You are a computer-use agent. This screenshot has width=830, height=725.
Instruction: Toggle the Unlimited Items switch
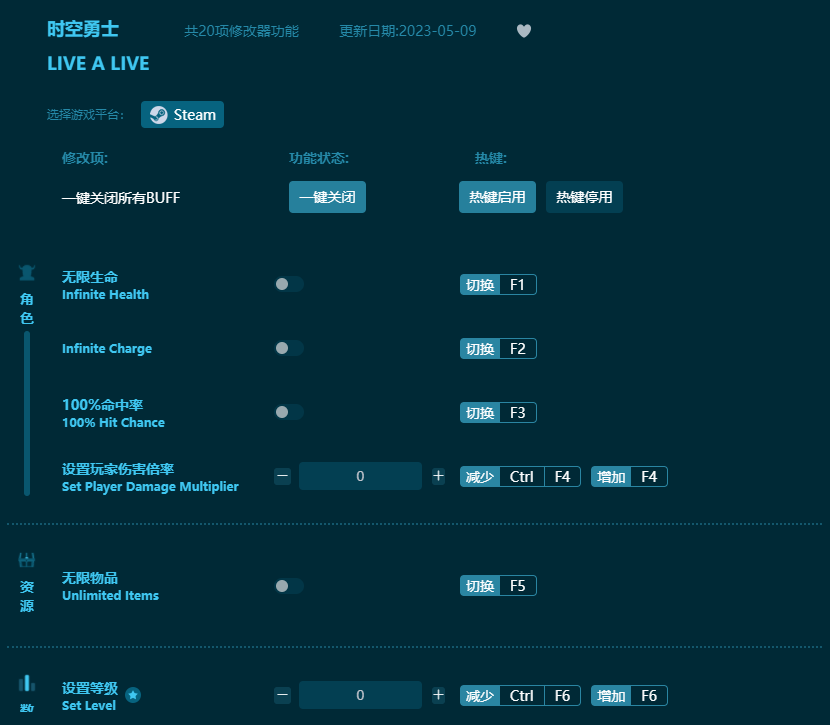coord(289,585)
